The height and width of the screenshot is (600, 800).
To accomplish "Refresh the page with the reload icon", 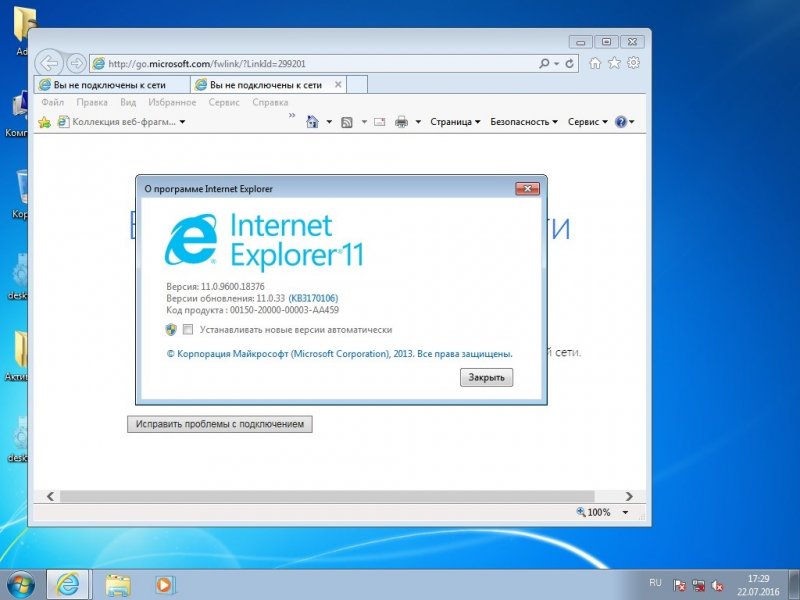I will (569, 63).
